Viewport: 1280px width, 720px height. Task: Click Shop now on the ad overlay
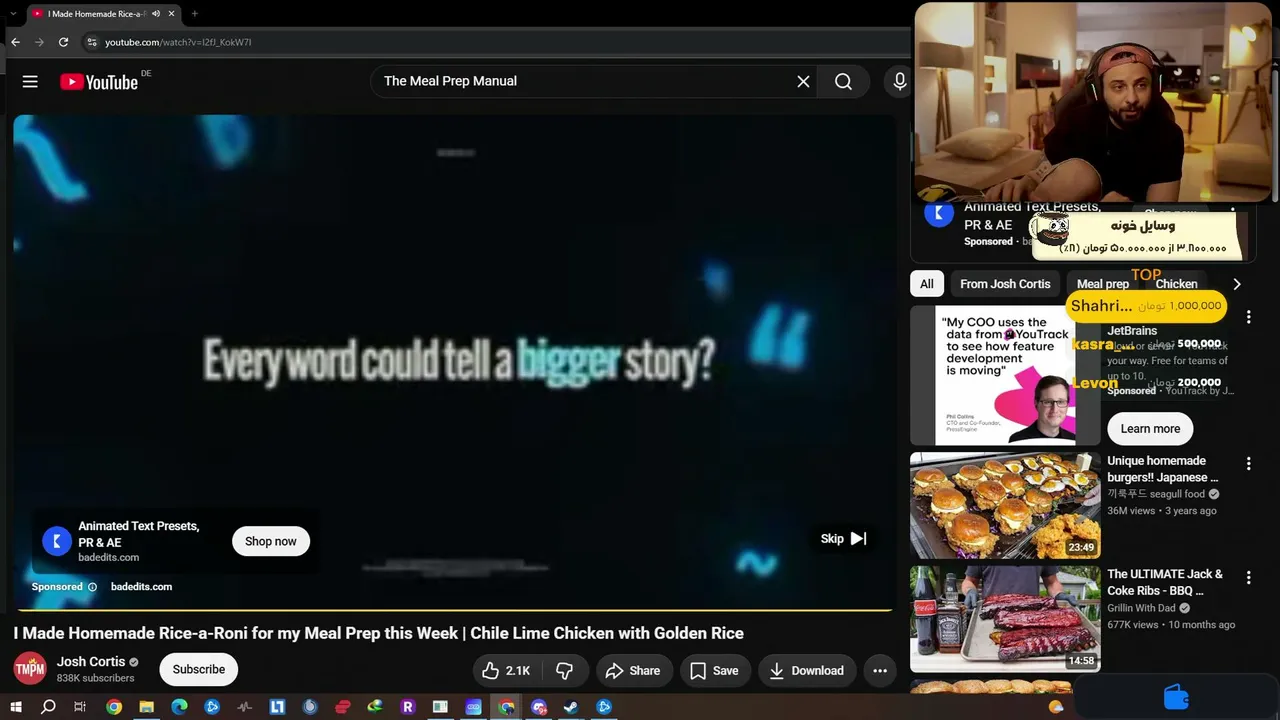pyautogui.click(x=271, y=541)
